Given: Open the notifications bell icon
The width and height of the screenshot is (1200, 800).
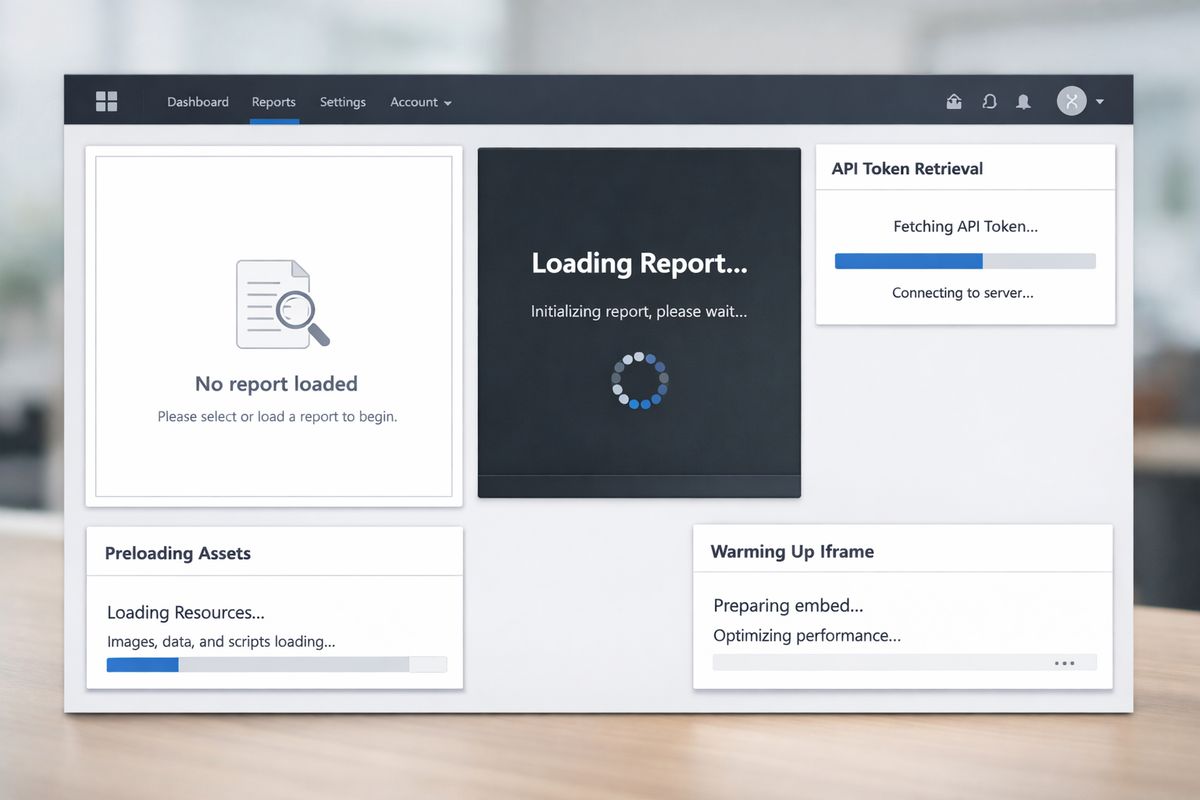Looking at the screenshot, I should (x=1023, y=101).
